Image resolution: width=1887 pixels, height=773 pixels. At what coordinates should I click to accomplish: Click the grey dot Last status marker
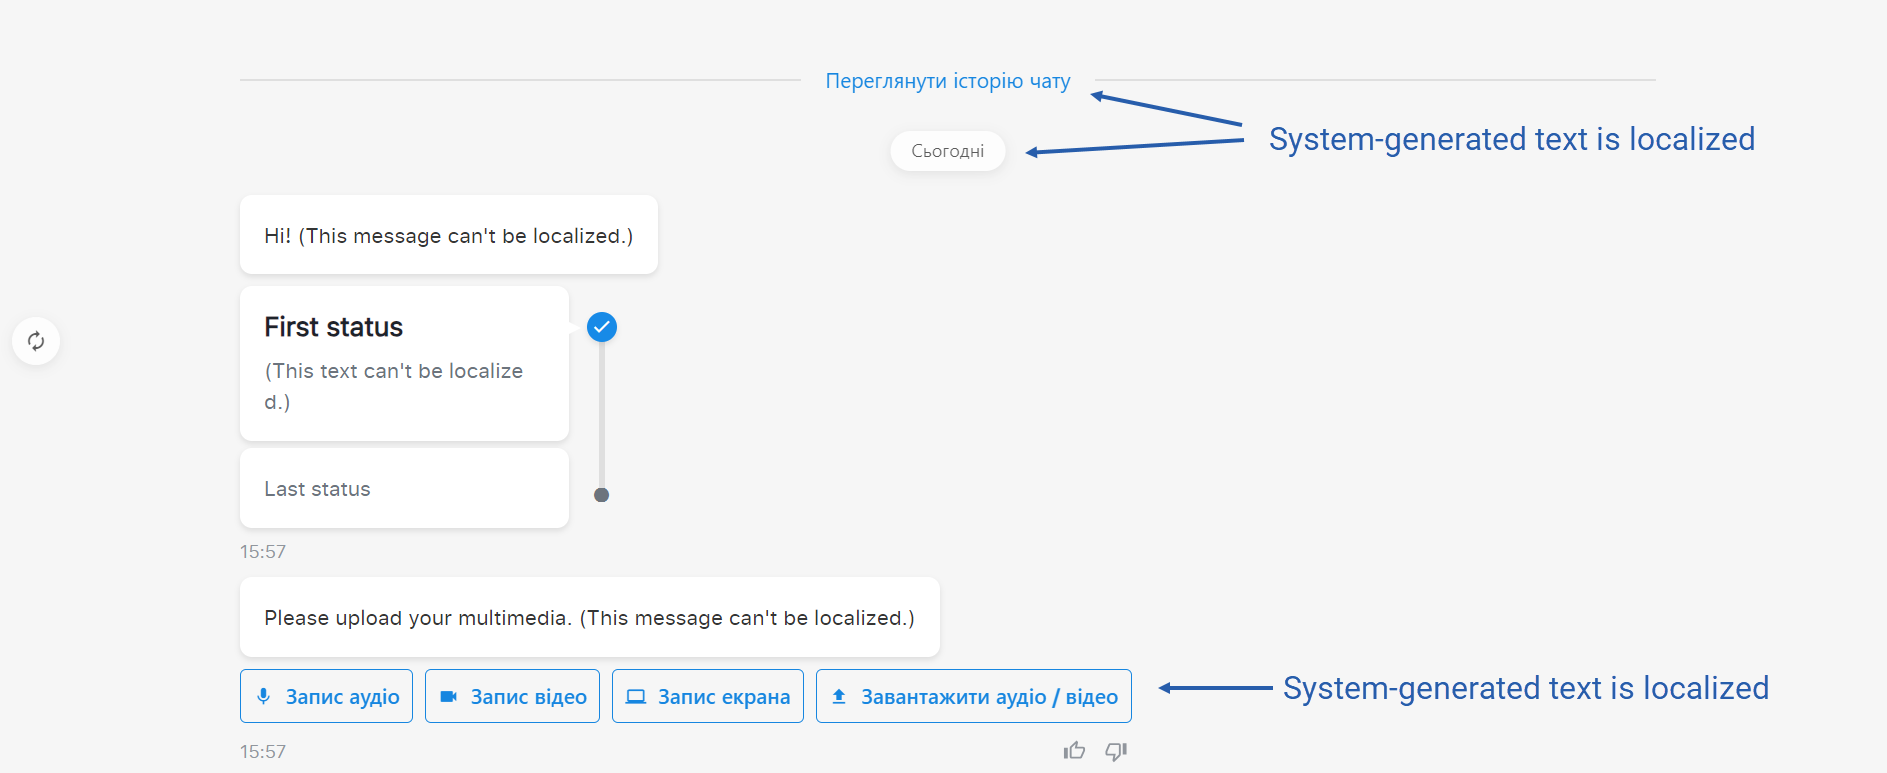[x=601, y=495]
